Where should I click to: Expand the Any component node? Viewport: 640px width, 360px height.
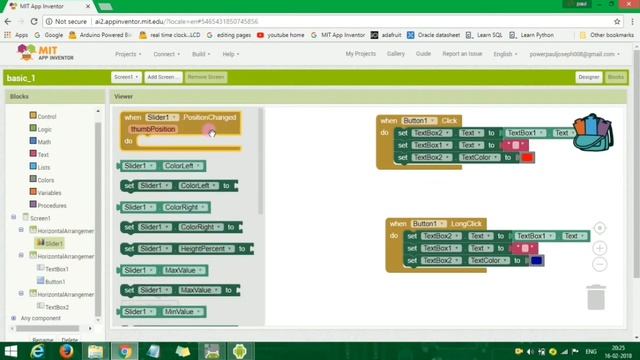(x=13, y=318)
